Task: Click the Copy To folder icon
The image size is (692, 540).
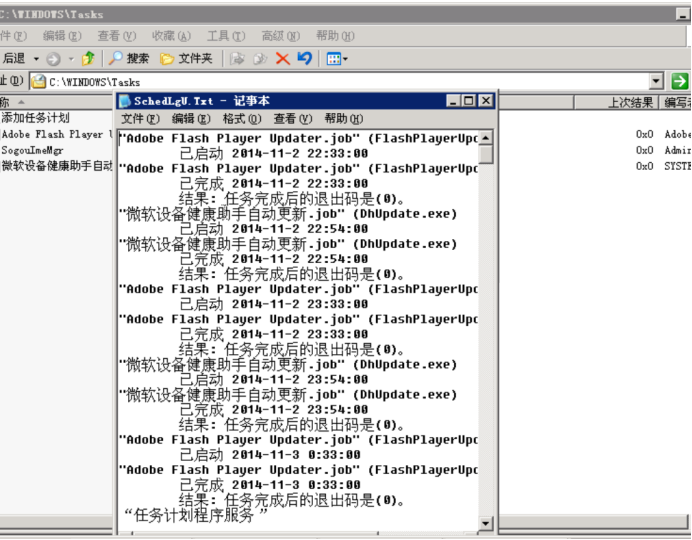Action: [260, 58]
